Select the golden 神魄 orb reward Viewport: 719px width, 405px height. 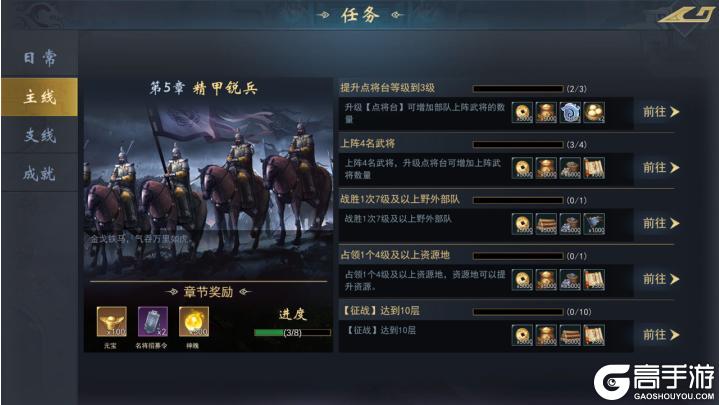(x=194, y=322)
